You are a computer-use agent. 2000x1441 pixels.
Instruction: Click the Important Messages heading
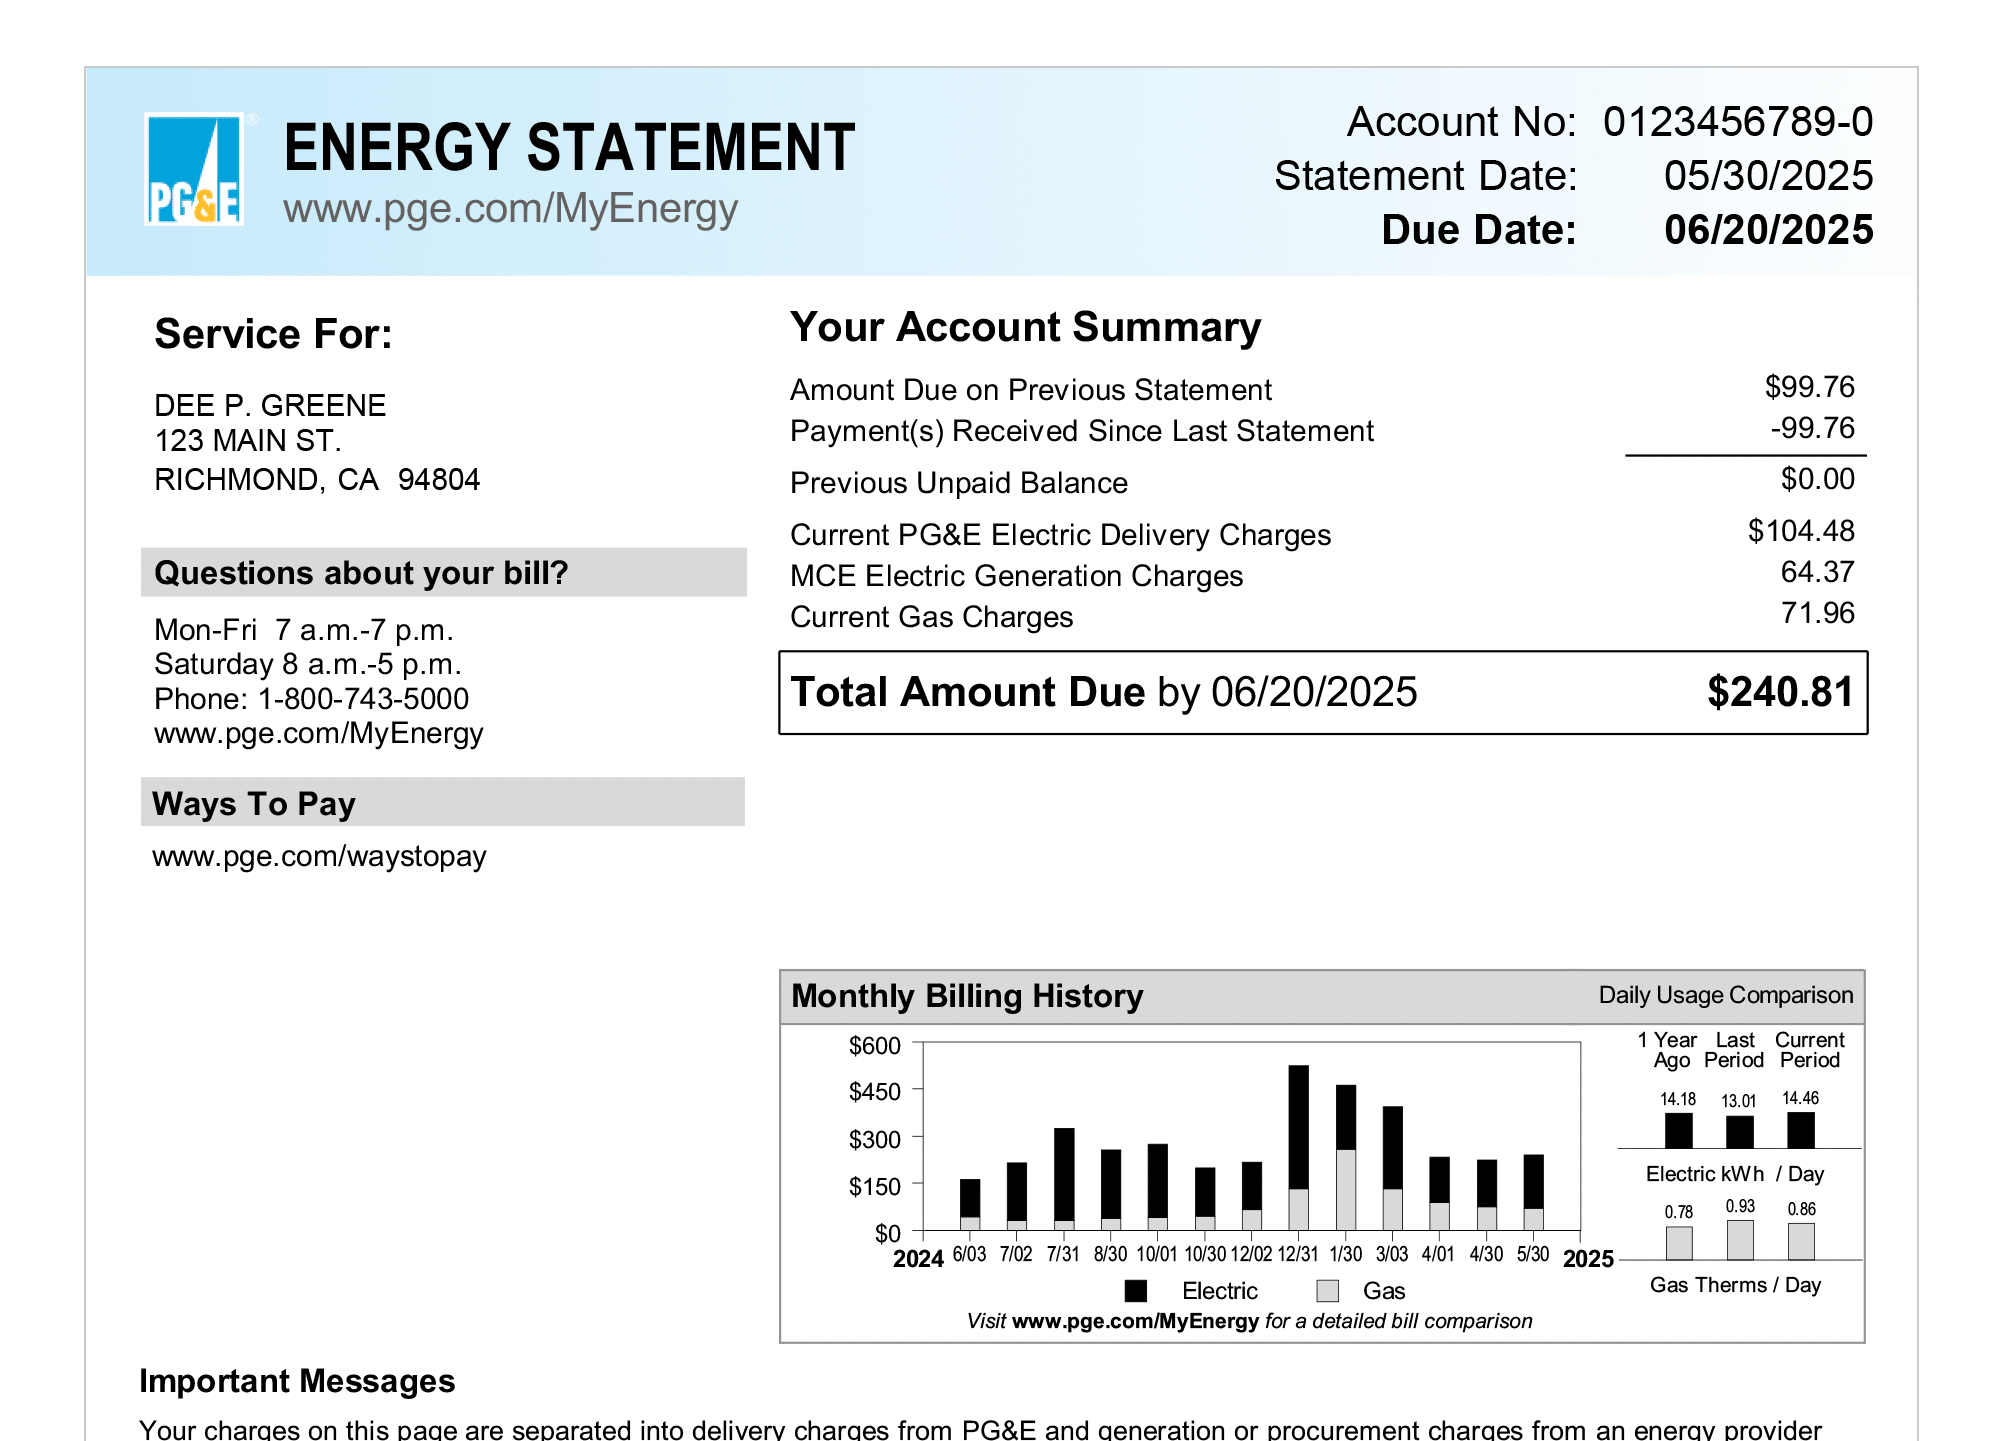(x=297, y=1381)
